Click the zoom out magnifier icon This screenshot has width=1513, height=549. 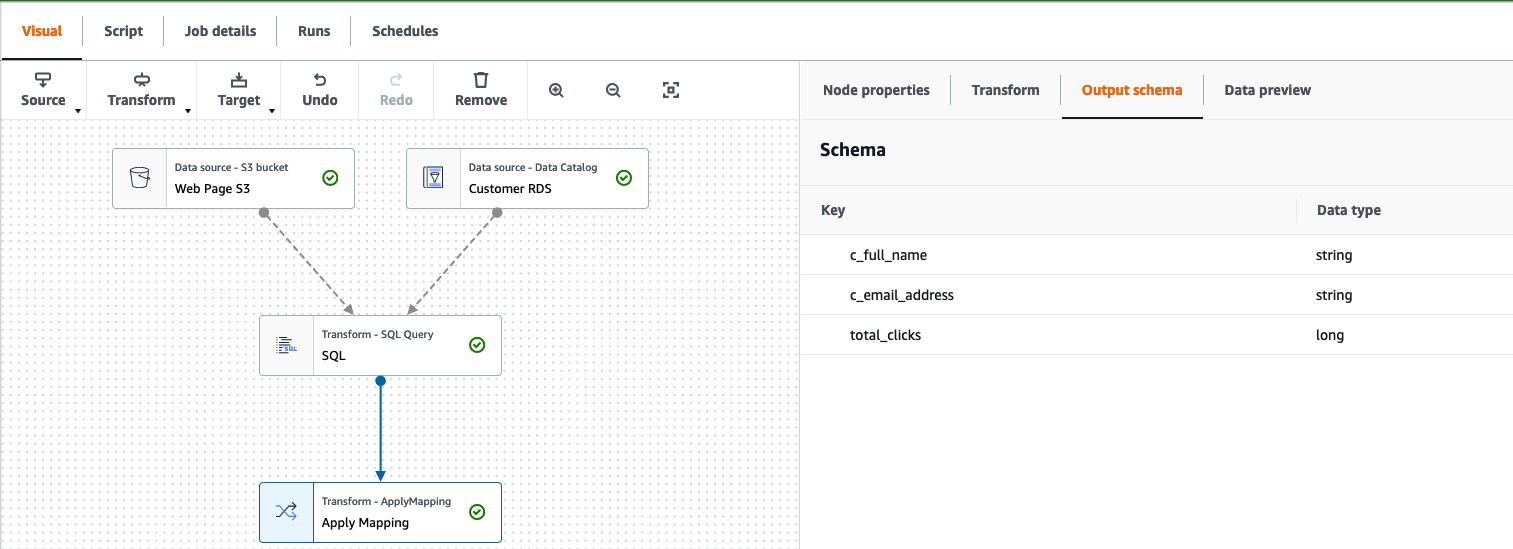pos(613,90)
